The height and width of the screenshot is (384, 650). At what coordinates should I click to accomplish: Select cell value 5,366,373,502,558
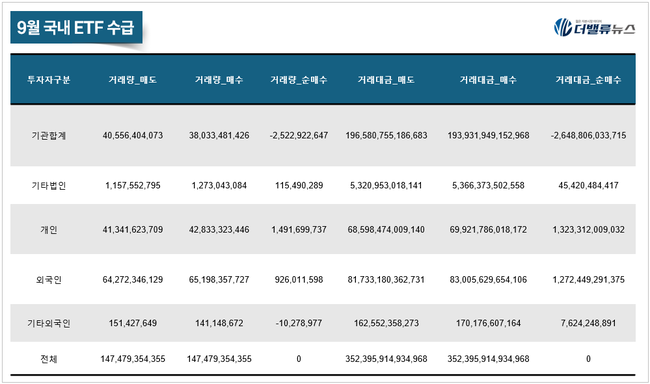(x=488, y=185)
